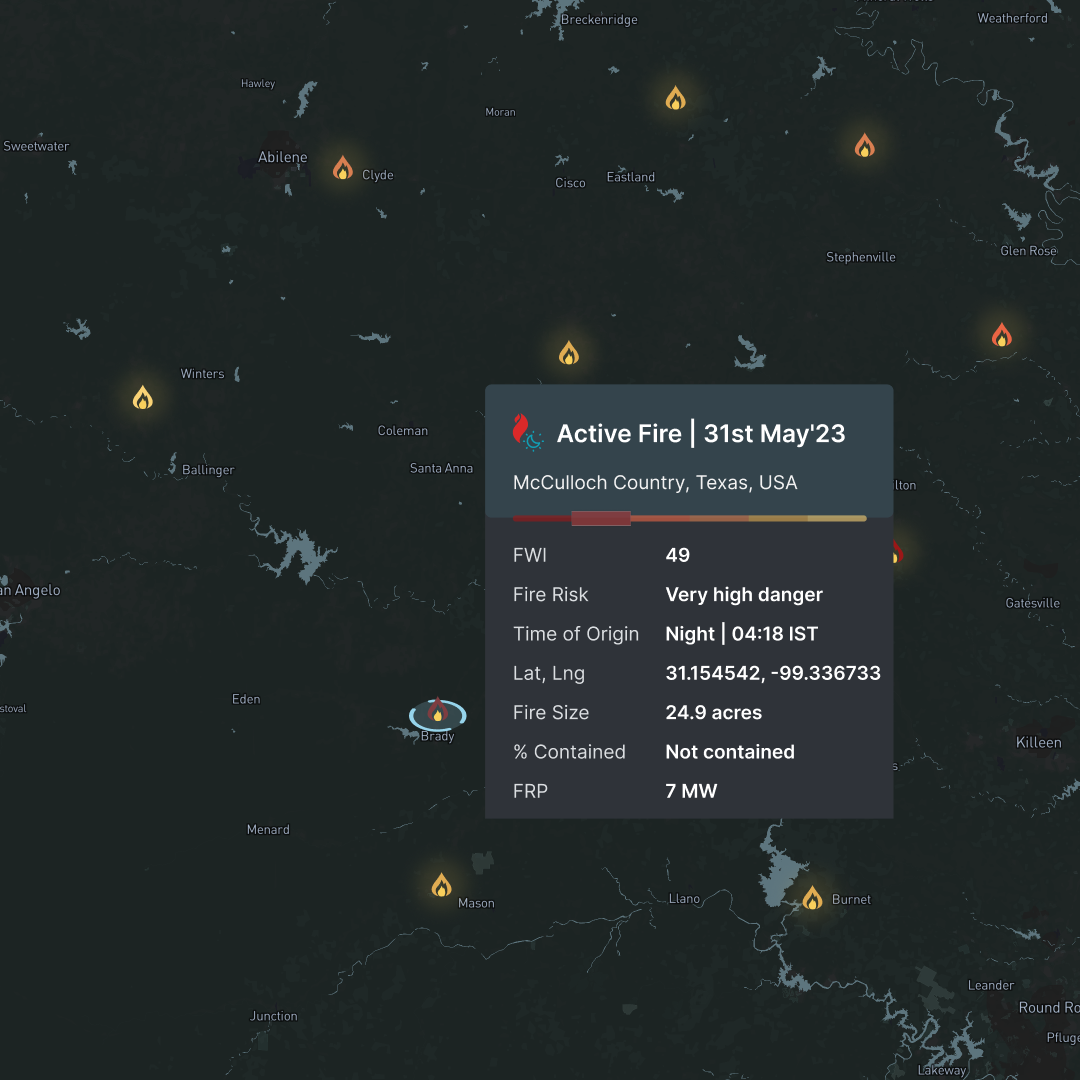Click the fire icon beside Burnet
The width and height of the screenshot is (1080, 1080).
[813, 897]
